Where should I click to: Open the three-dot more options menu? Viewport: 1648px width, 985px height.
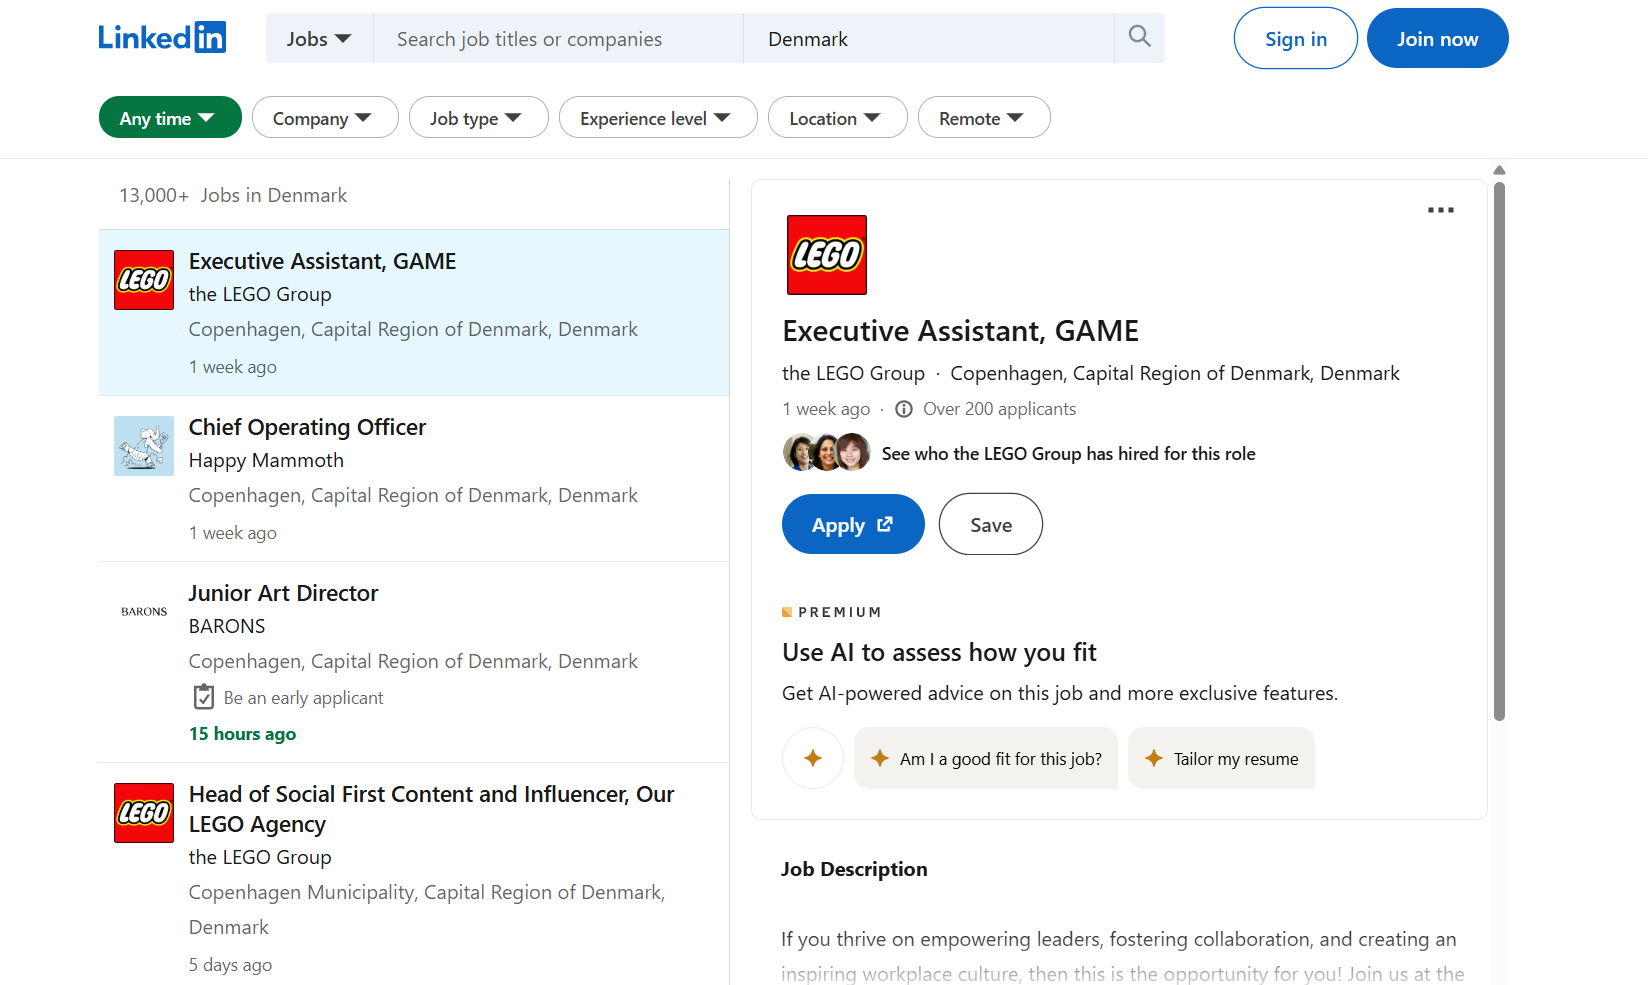[1440, 210]
